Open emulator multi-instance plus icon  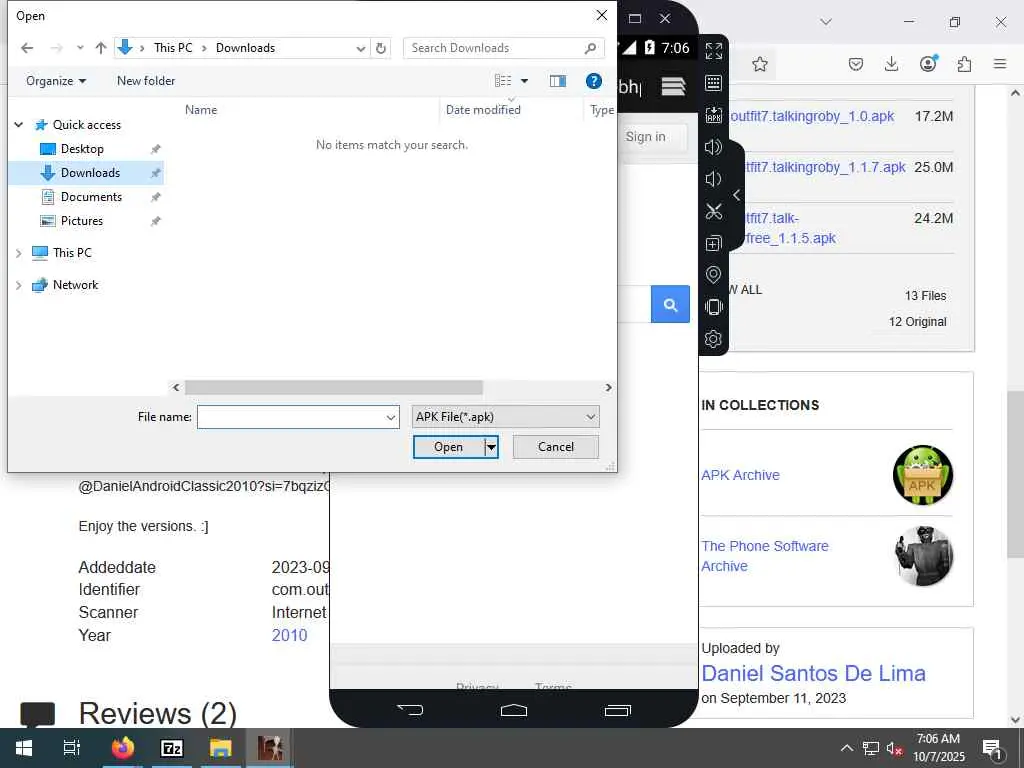pos(714,243)
